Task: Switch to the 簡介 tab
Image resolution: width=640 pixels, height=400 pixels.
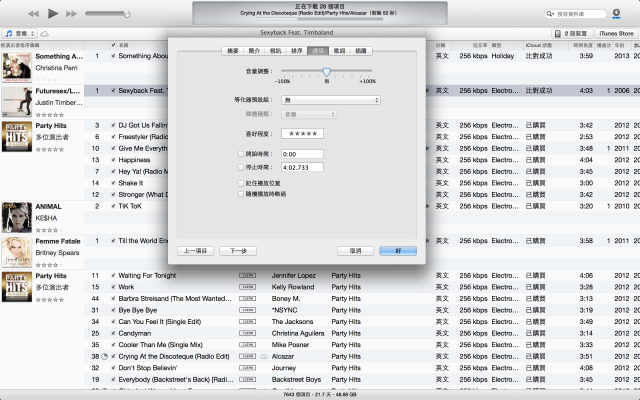Action: pyautogui.click(x=254, y=51)
